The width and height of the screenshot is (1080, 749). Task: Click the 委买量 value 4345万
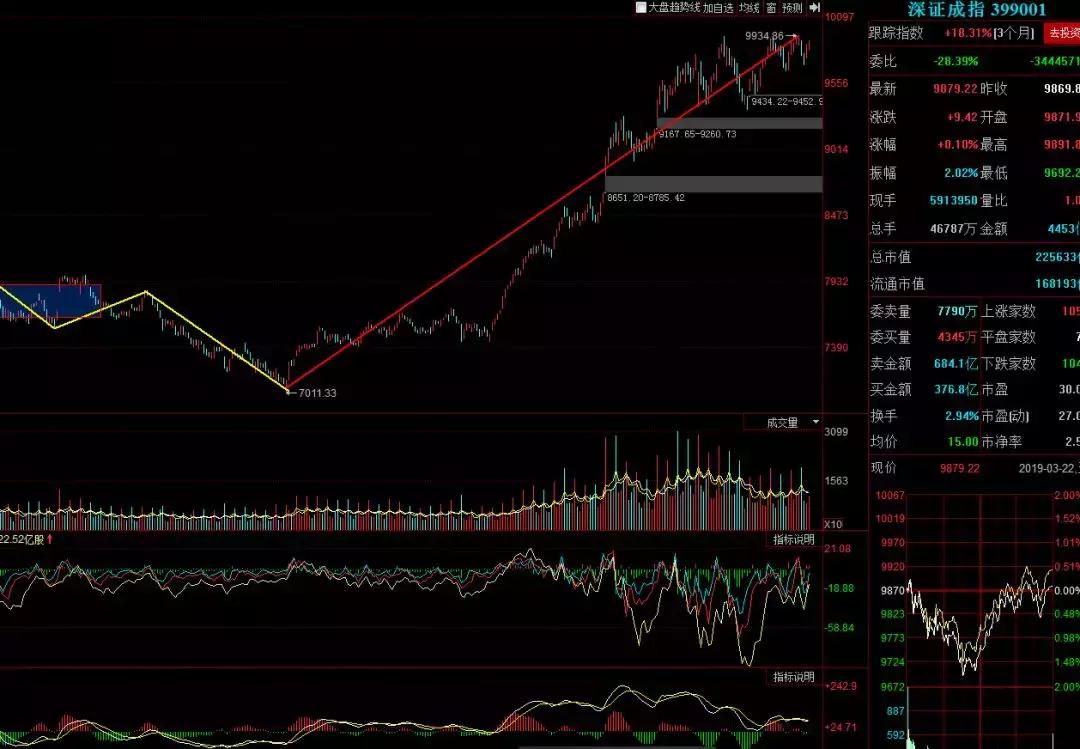pyautogui.click(x=957, y=337)
